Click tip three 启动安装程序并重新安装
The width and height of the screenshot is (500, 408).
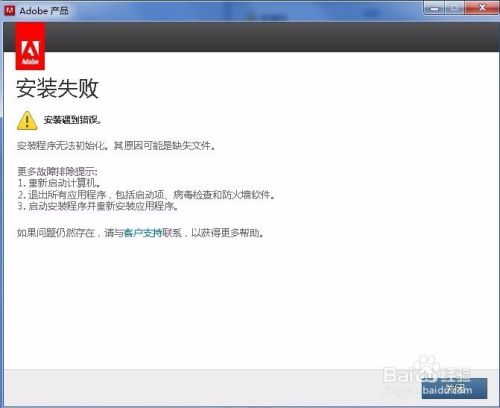[x=98, y=206]
